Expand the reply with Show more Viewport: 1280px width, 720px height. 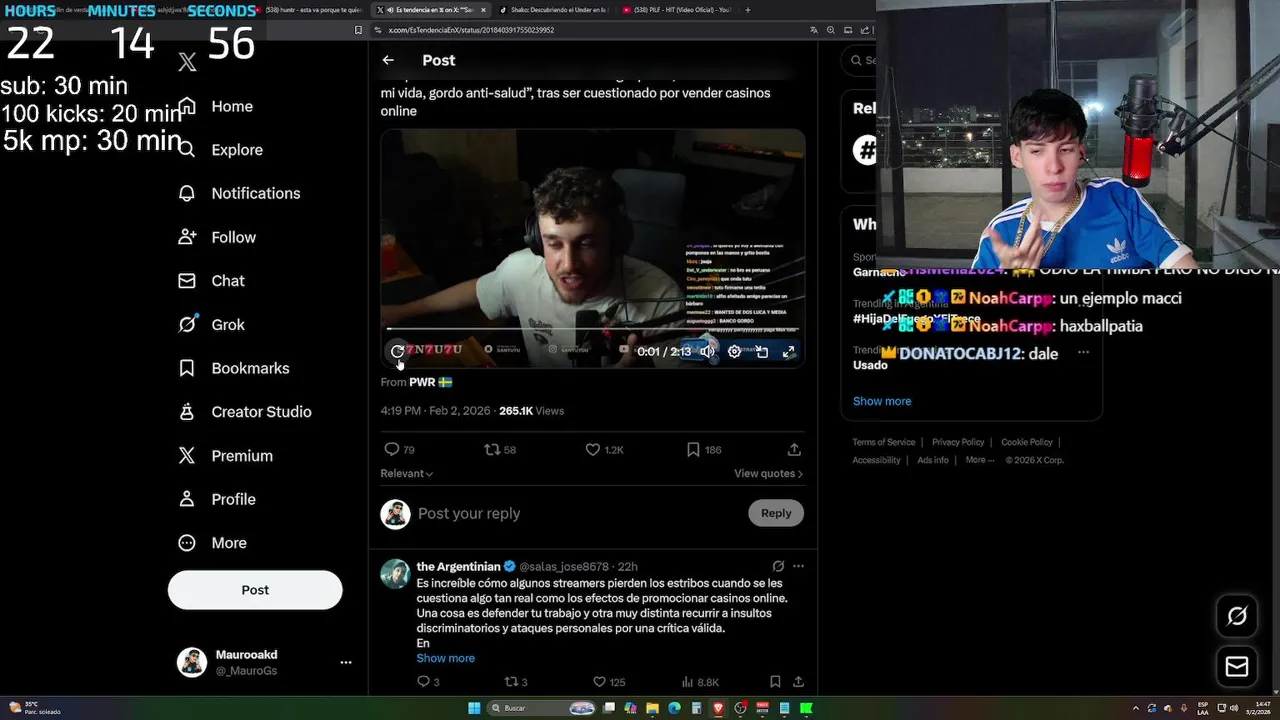click(446, 658)
